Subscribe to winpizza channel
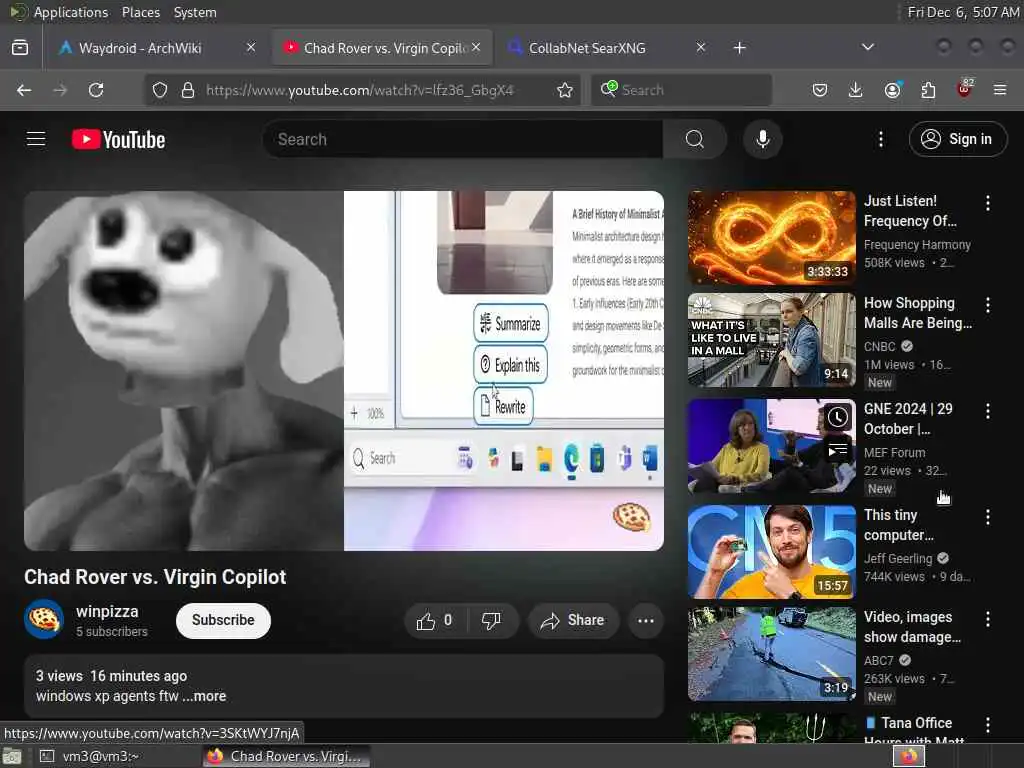 click(223, 620)
